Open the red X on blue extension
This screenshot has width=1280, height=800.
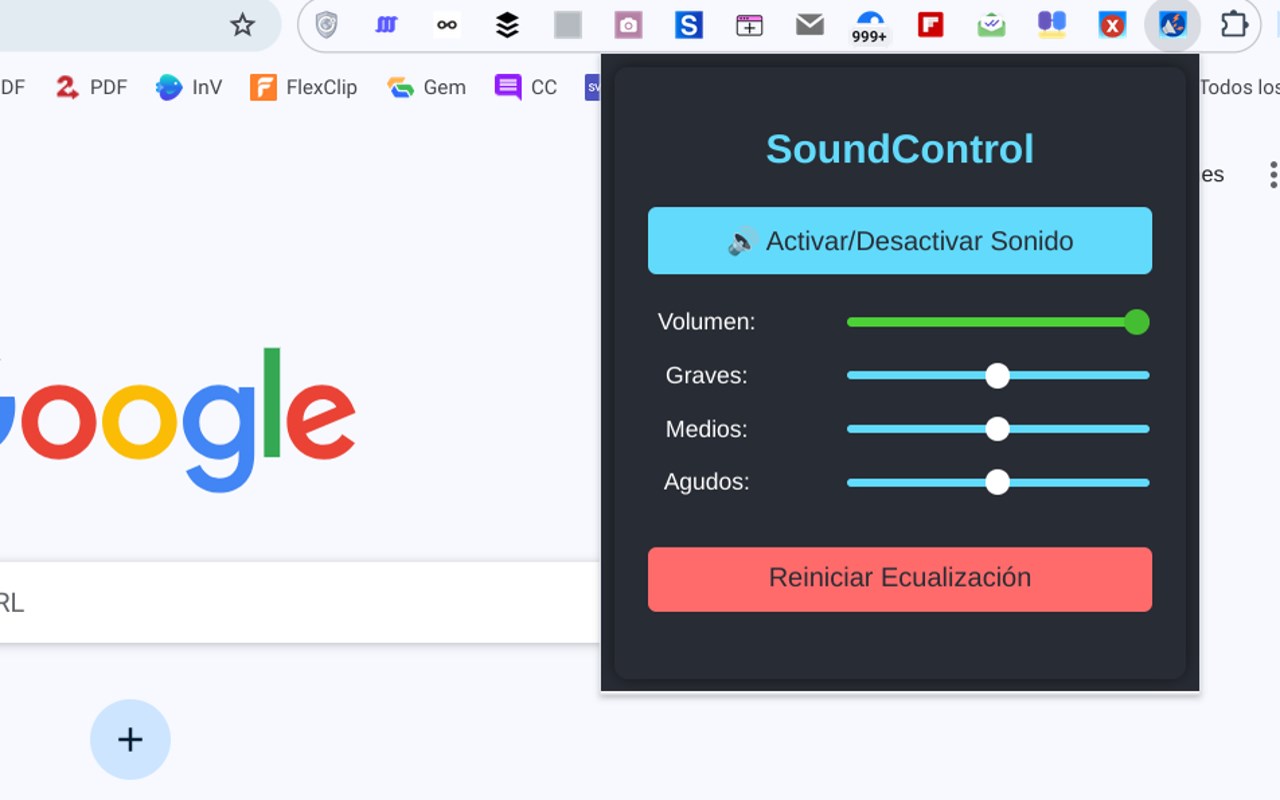1112,25
